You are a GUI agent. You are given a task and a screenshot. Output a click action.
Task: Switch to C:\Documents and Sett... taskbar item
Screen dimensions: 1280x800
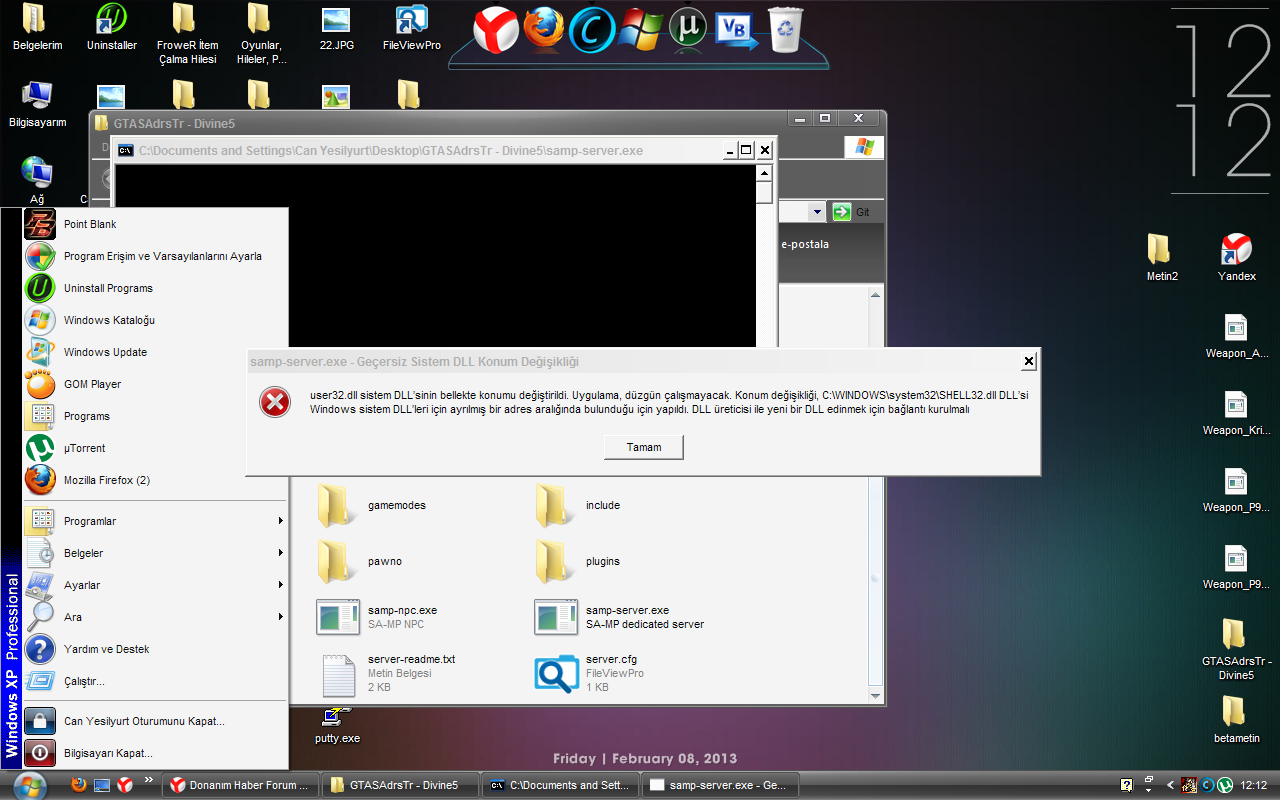(561, 785)
